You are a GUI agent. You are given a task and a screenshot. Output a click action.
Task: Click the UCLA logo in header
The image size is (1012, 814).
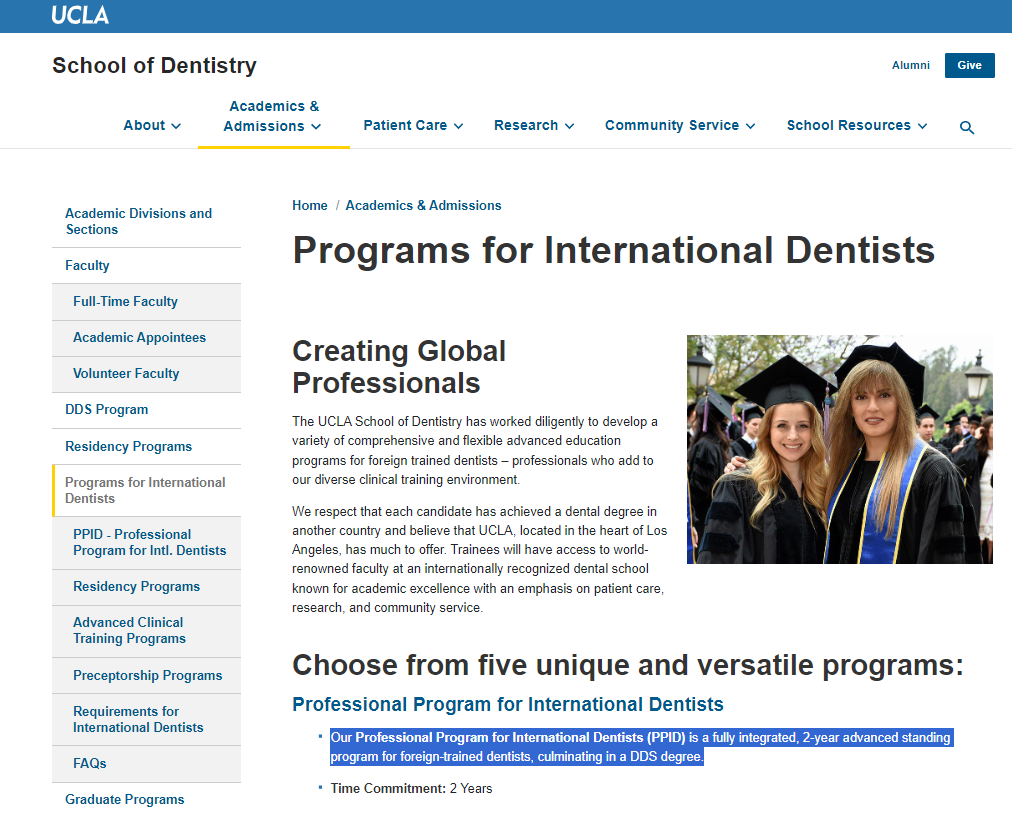(80, 15)
